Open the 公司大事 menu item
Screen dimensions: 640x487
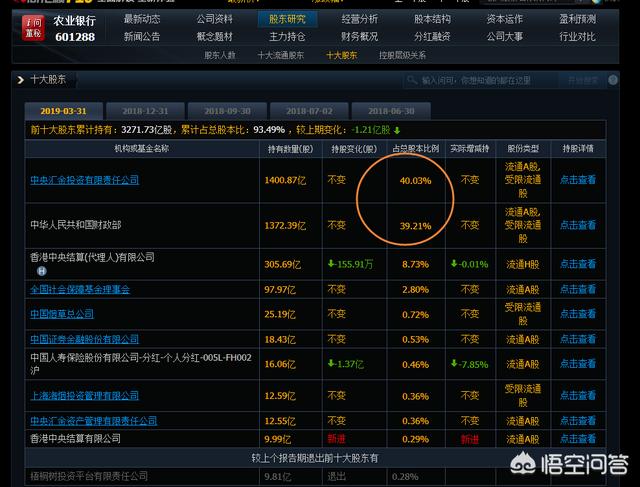(504, 37)
